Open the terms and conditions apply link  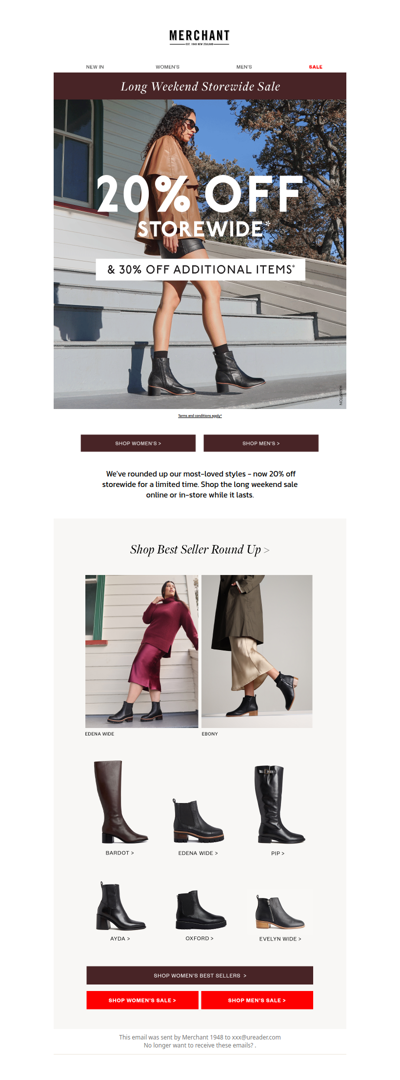click(200, 416)
